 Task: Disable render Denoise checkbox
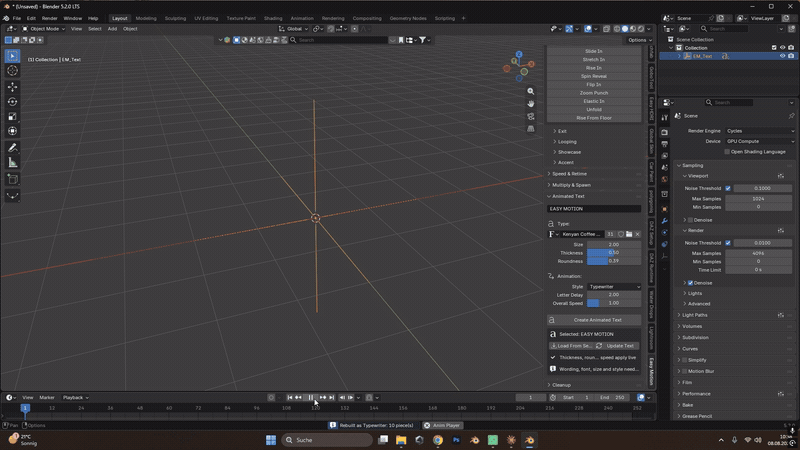point(690,283)
